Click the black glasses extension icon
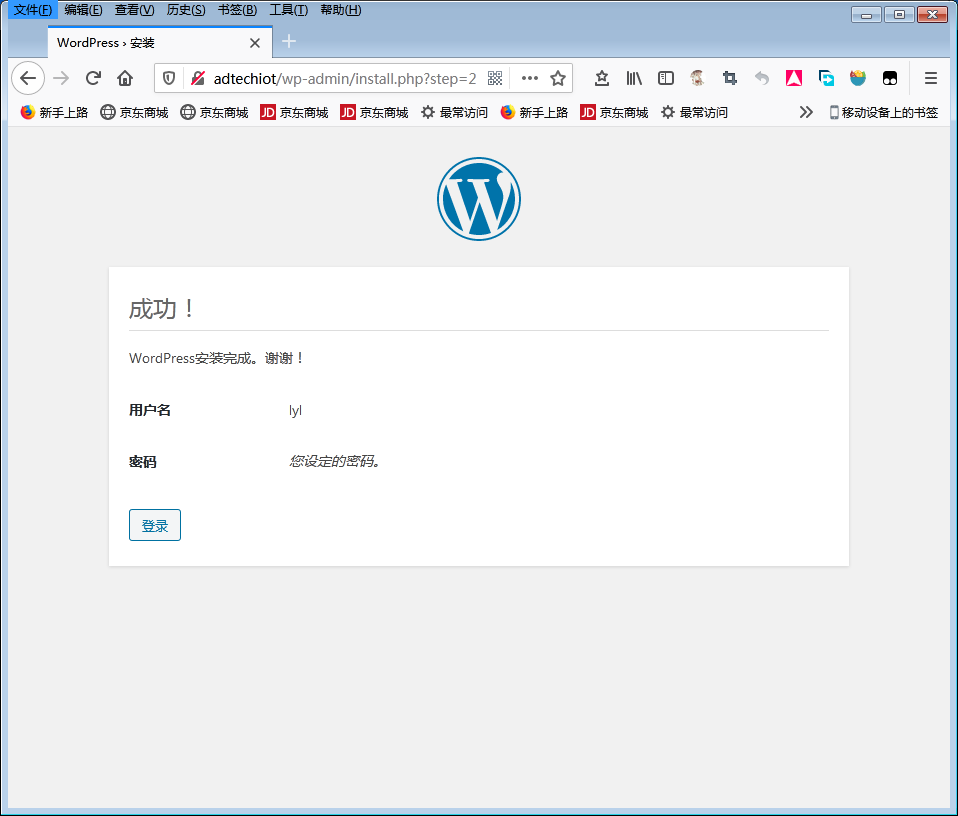The height and width of the screenshot is (816, 958). pos(889,77)
